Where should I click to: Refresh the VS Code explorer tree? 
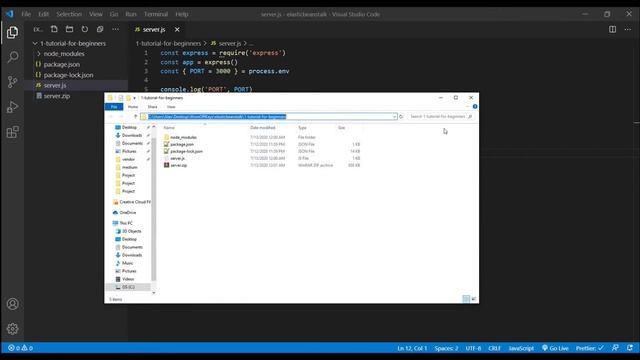click(84, 29)
